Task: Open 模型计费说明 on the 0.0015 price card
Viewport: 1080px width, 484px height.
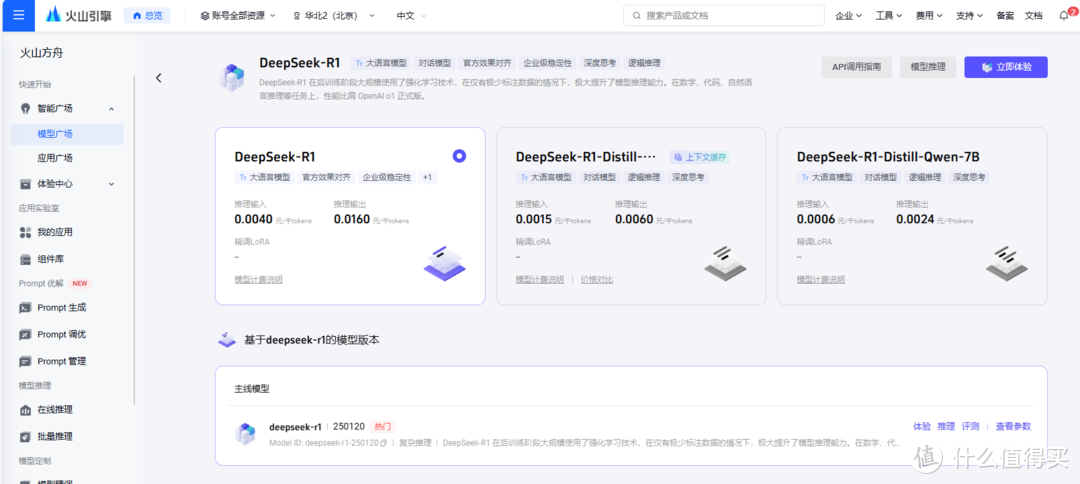Action: point(540,280)
